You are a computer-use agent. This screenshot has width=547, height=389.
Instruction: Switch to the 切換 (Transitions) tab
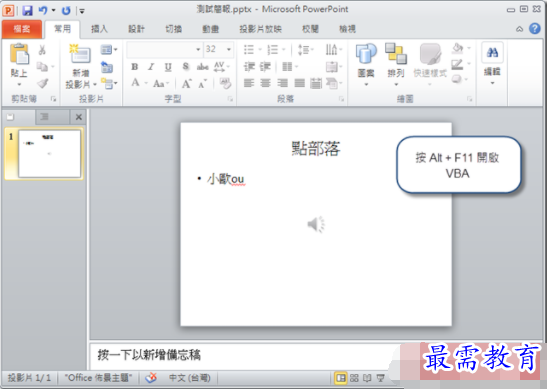click(x=173, y=29)
